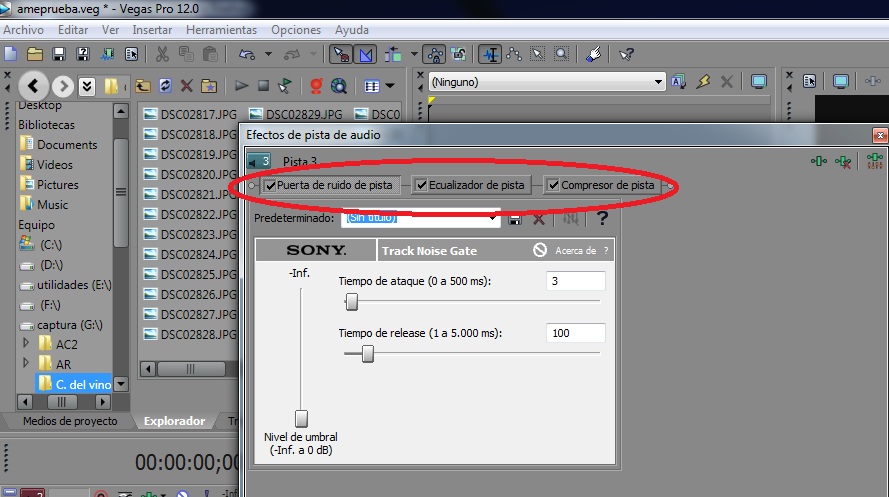
Task: Click the Tiempo de ataque value field
Action: pos(575,281)
